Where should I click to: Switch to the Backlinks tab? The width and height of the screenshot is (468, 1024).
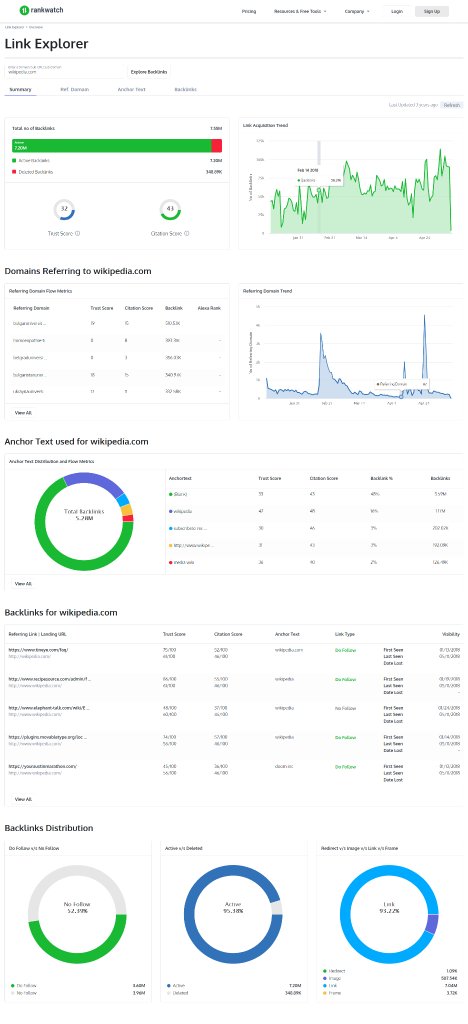click(185, 89)
